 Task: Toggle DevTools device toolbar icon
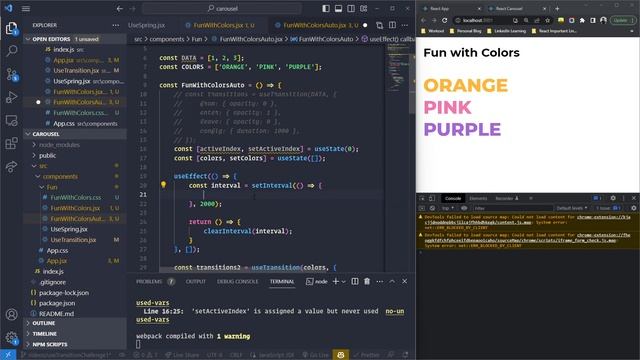432,198
